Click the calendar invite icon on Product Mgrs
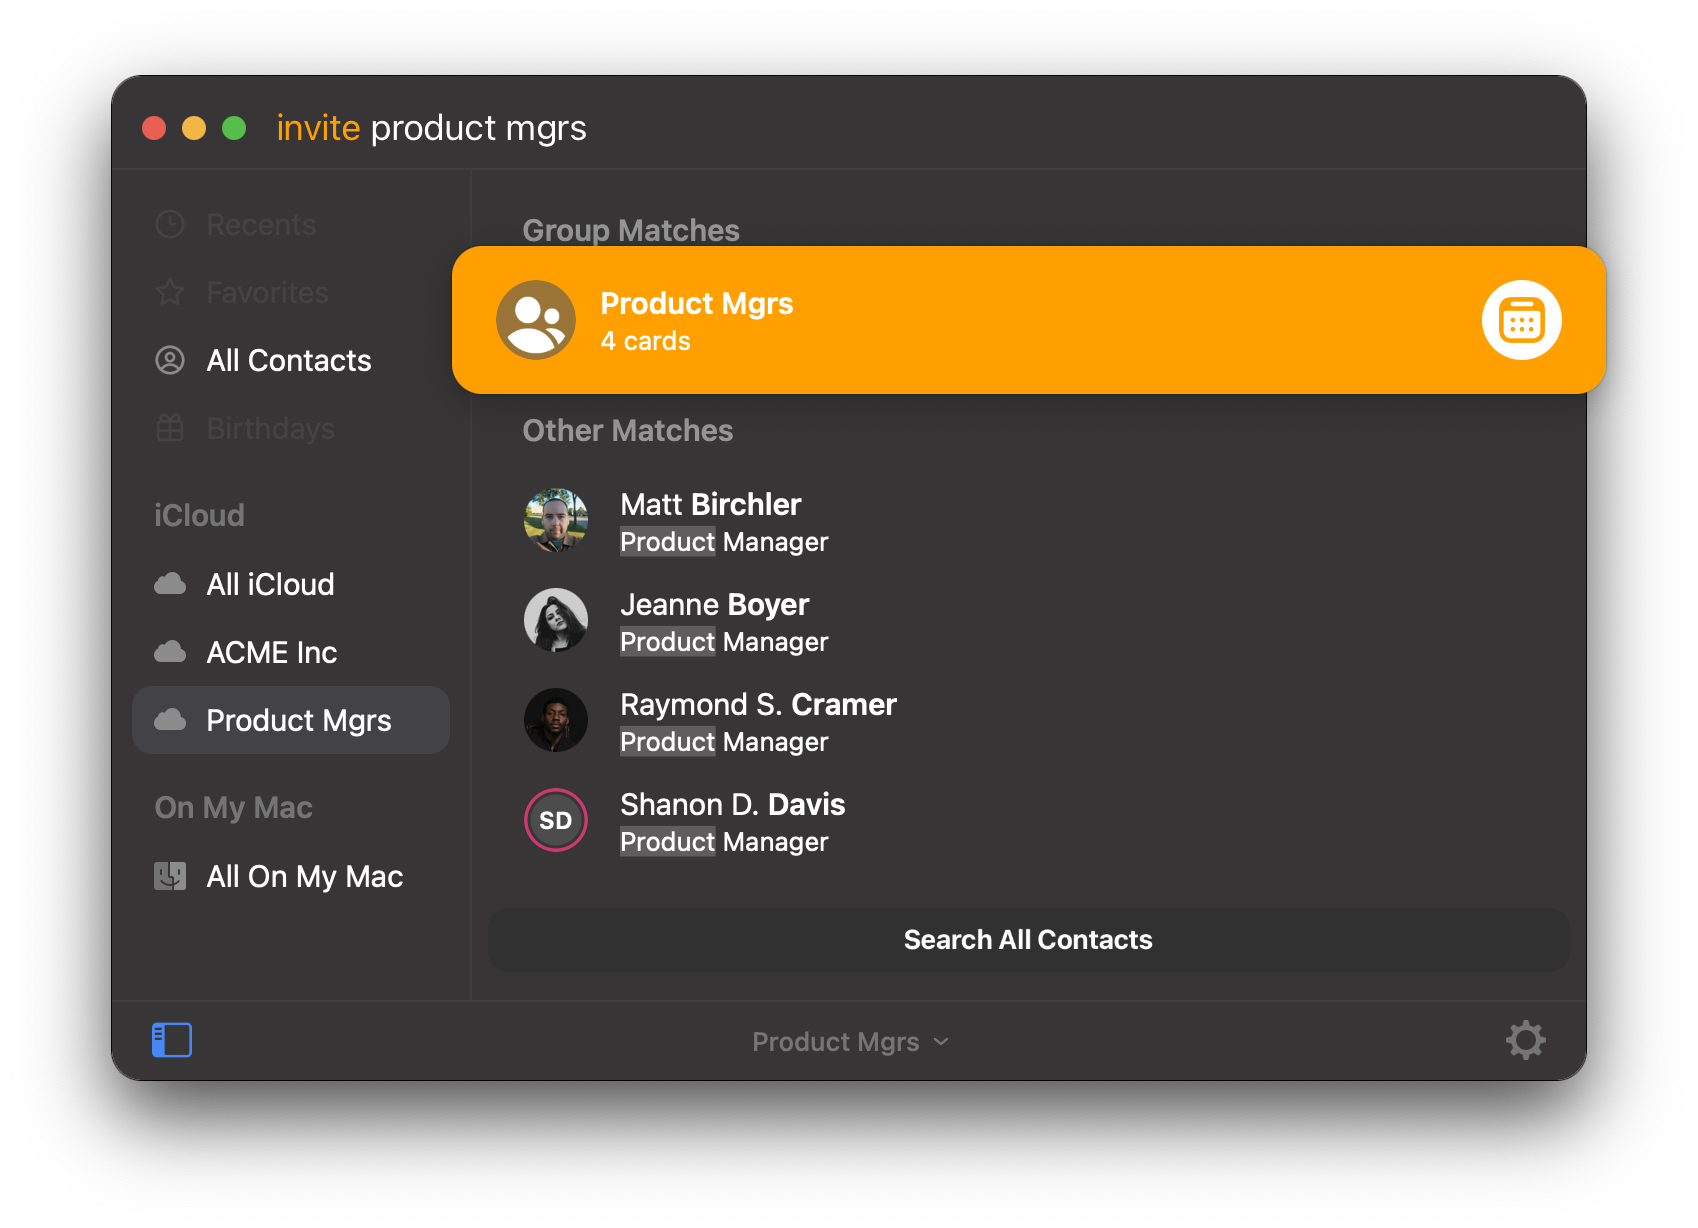This screenshot has width=1698, height=1228. (1521, 320)
